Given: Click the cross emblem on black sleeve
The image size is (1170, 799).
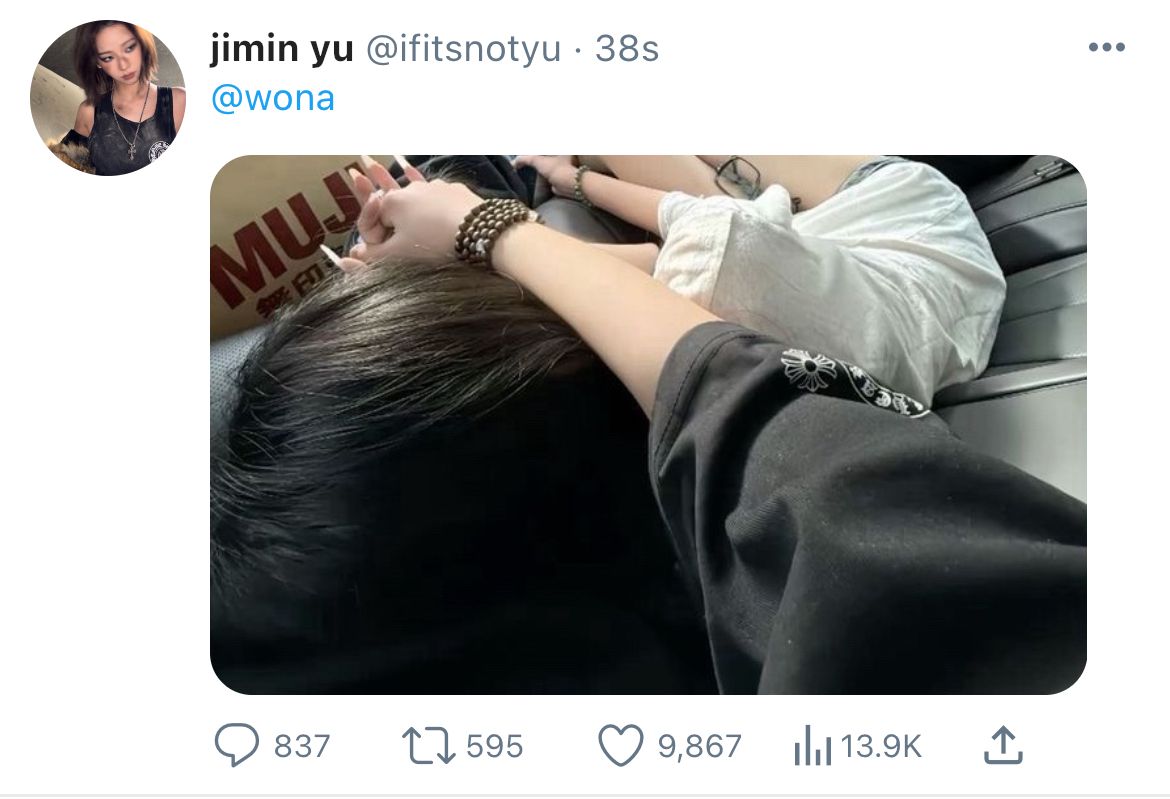Looking at the screenshot, I should pyautogui.click(x=809, y=369).
